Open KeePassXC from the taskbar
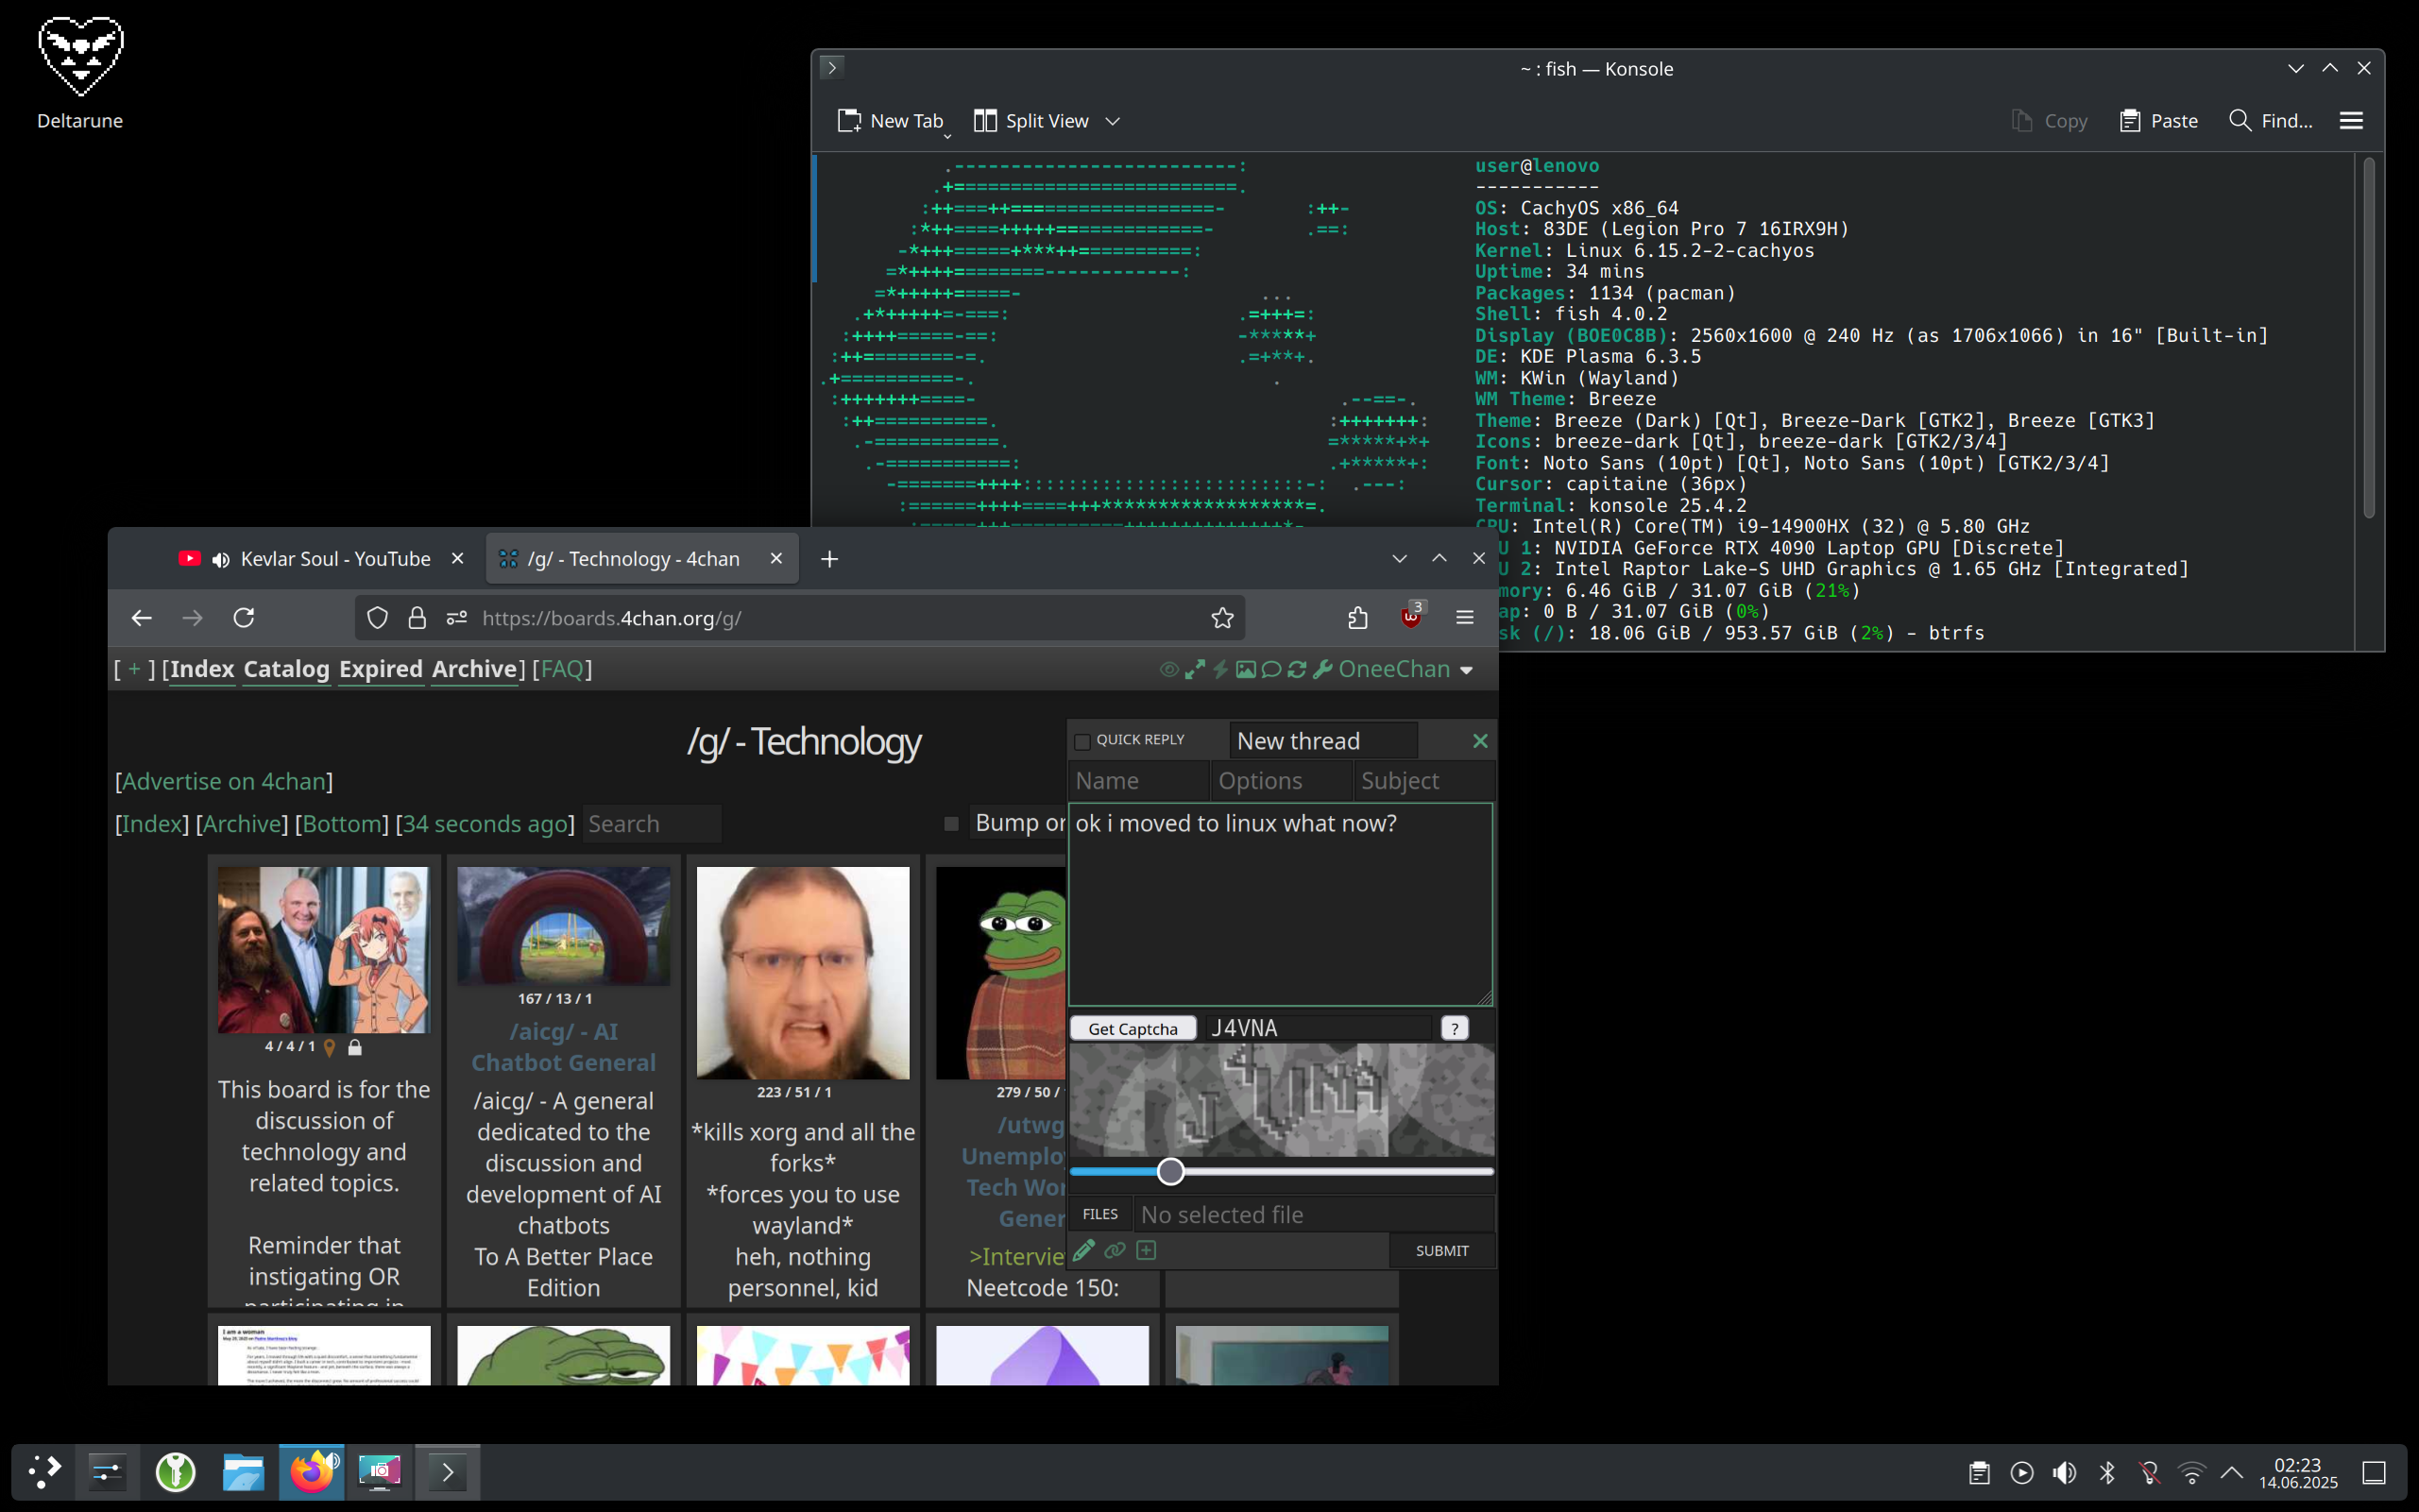This screenshot has height=1512, width=2419. 176,1472
